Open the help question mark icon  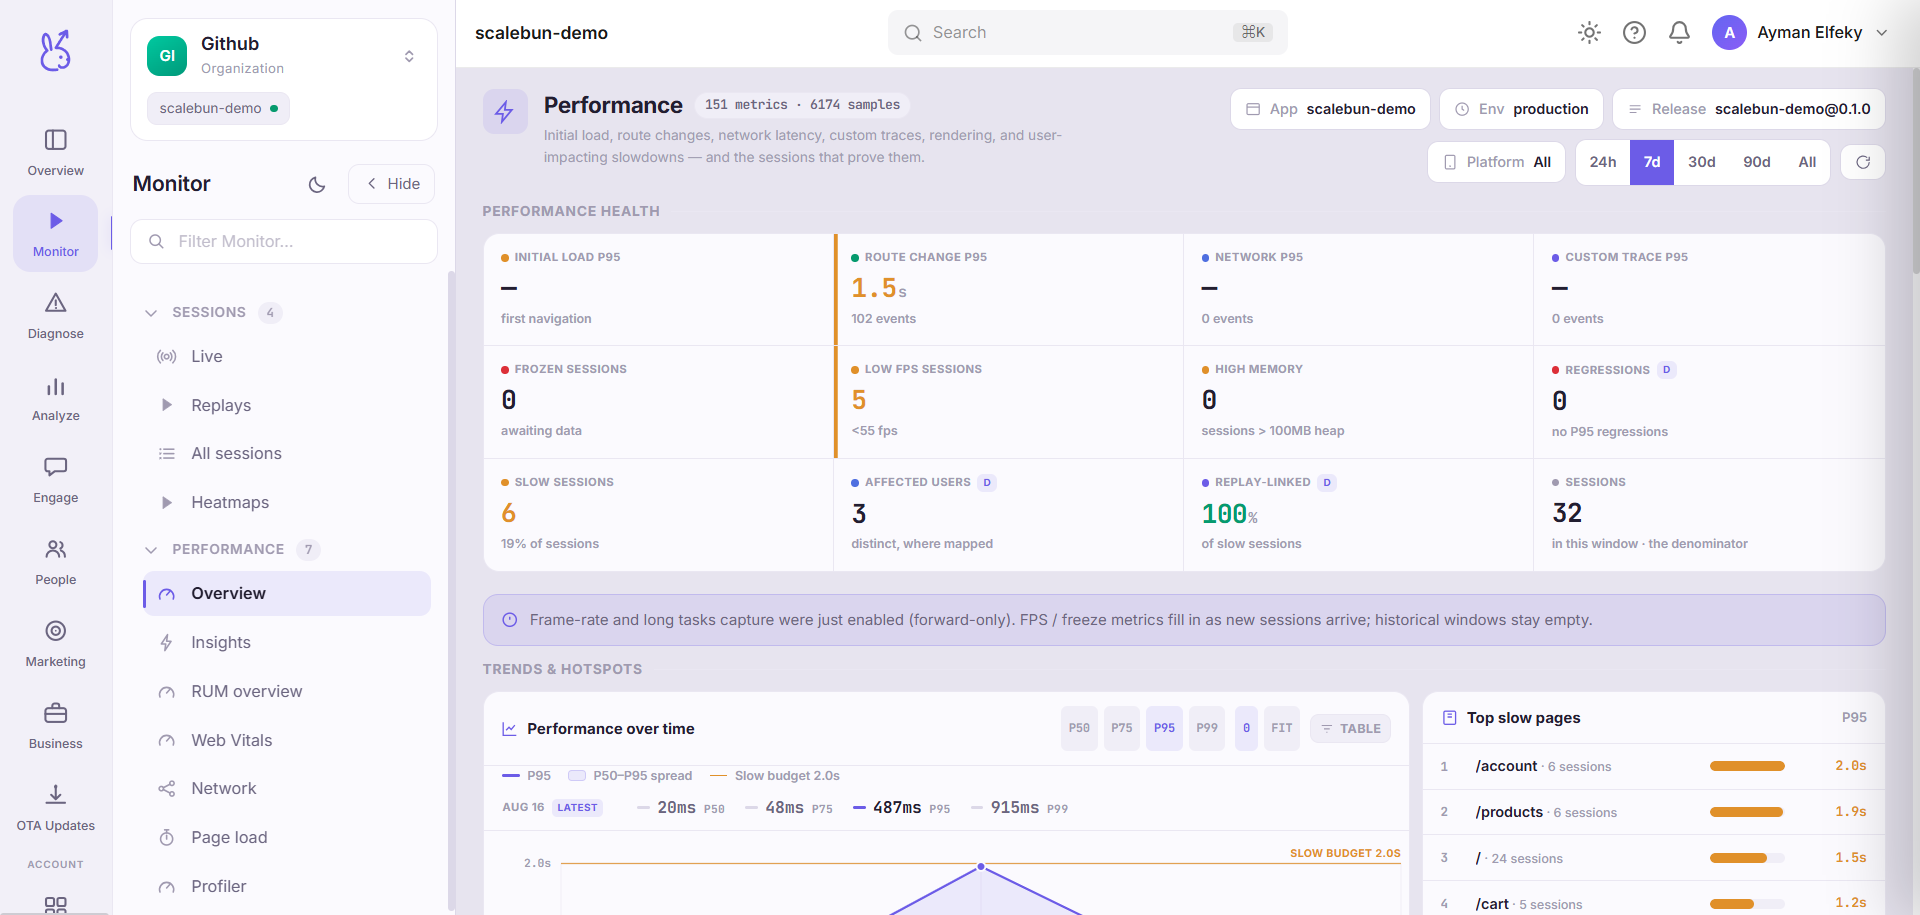pos(1634,33)
